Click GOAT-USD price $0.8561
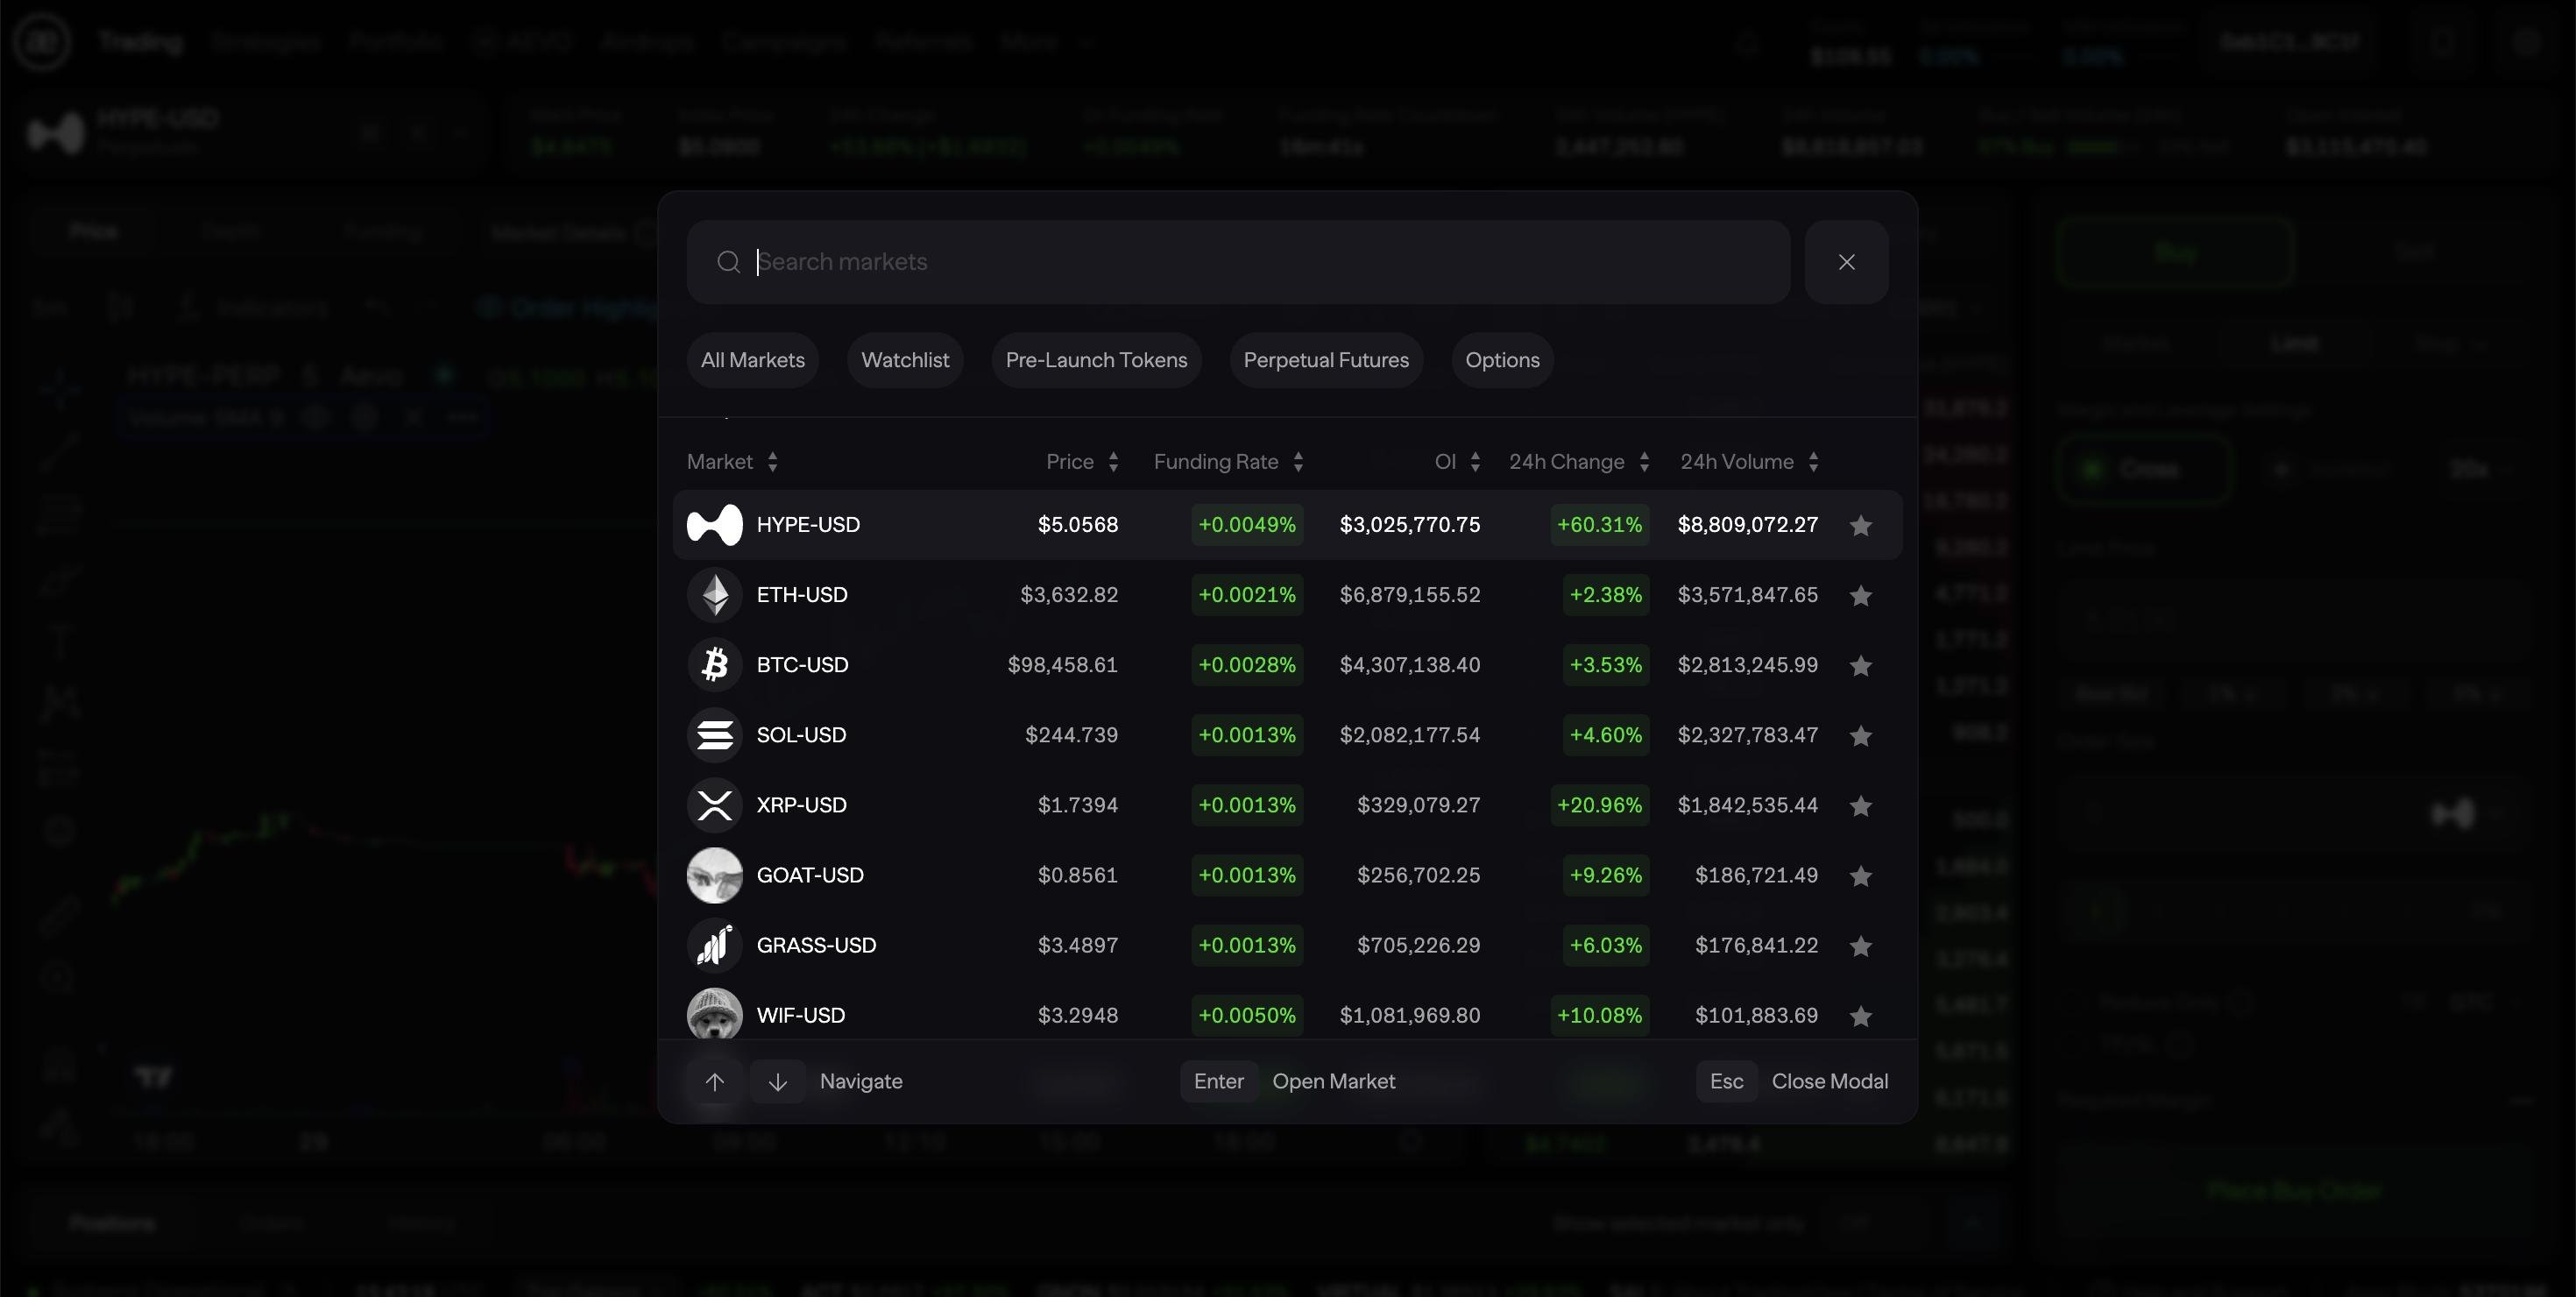Image resolution: width=2576 pixels, height=1297 pixels. (x=1077, y=875)
